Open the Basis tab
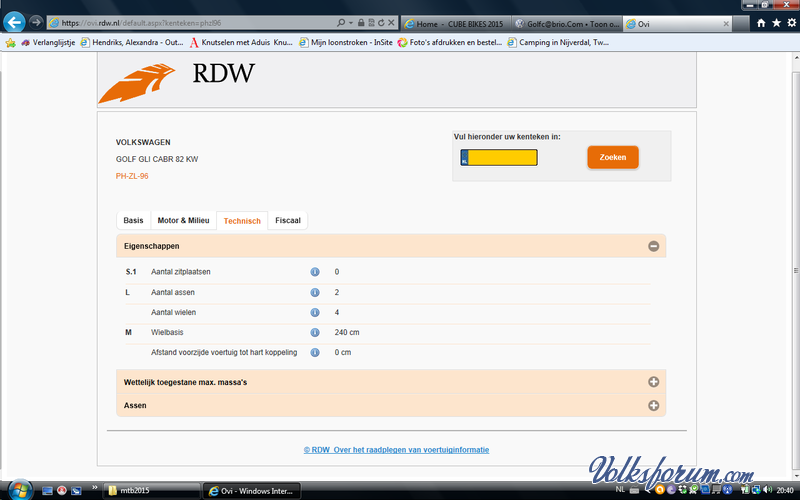 (133, 220)
